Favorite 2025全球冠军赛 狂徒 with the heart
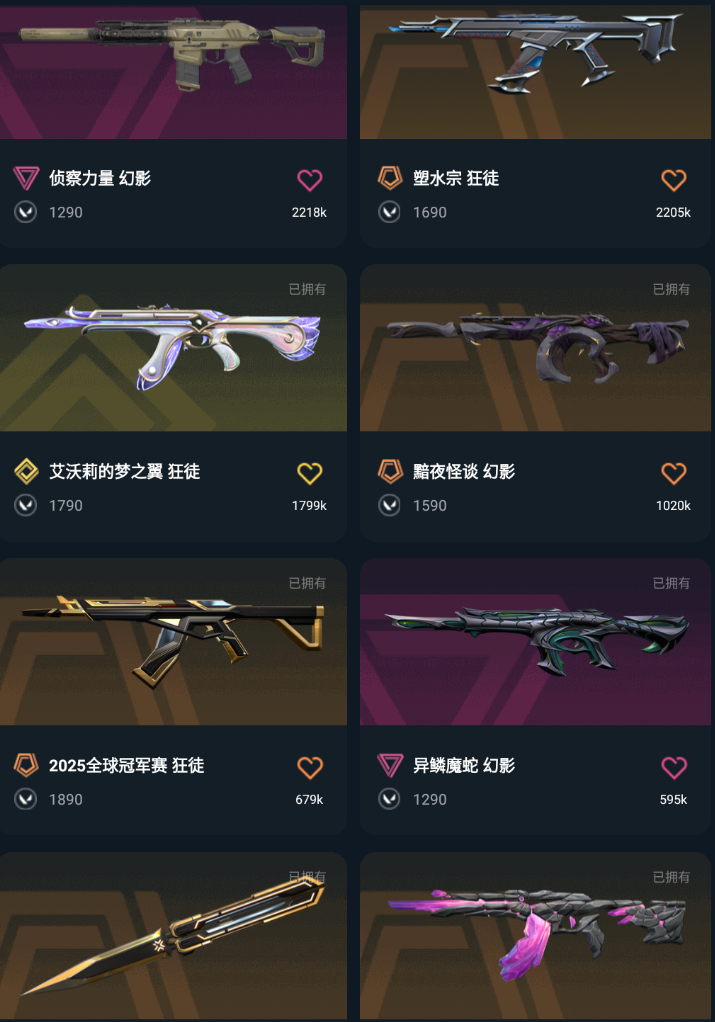This screenshot has height=1022, width=715. (x=310, y=767)
